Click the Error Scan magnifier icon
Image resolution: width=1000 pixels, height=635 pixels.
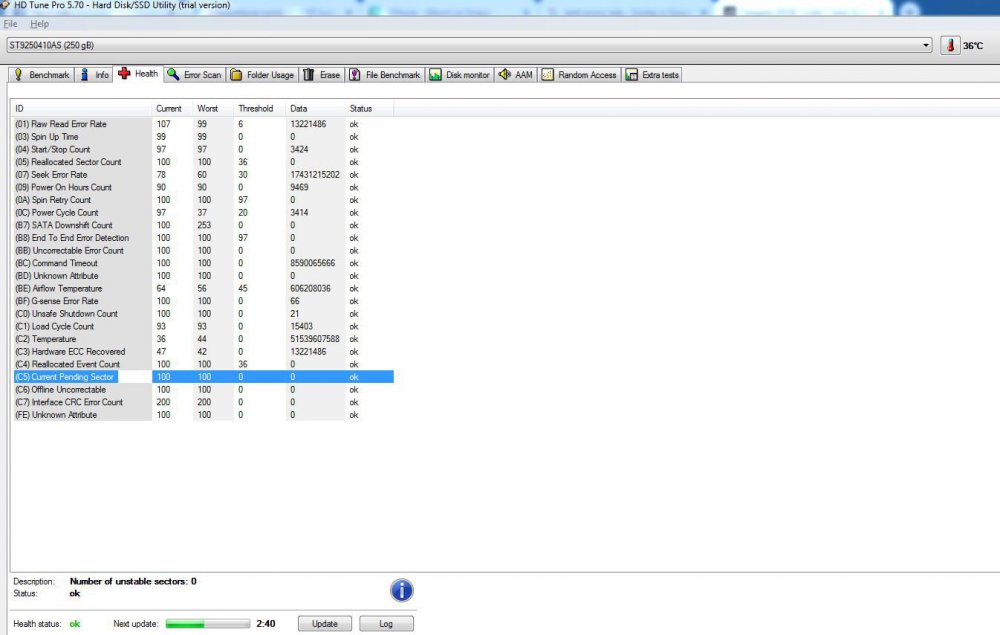[x=173, y=75]
